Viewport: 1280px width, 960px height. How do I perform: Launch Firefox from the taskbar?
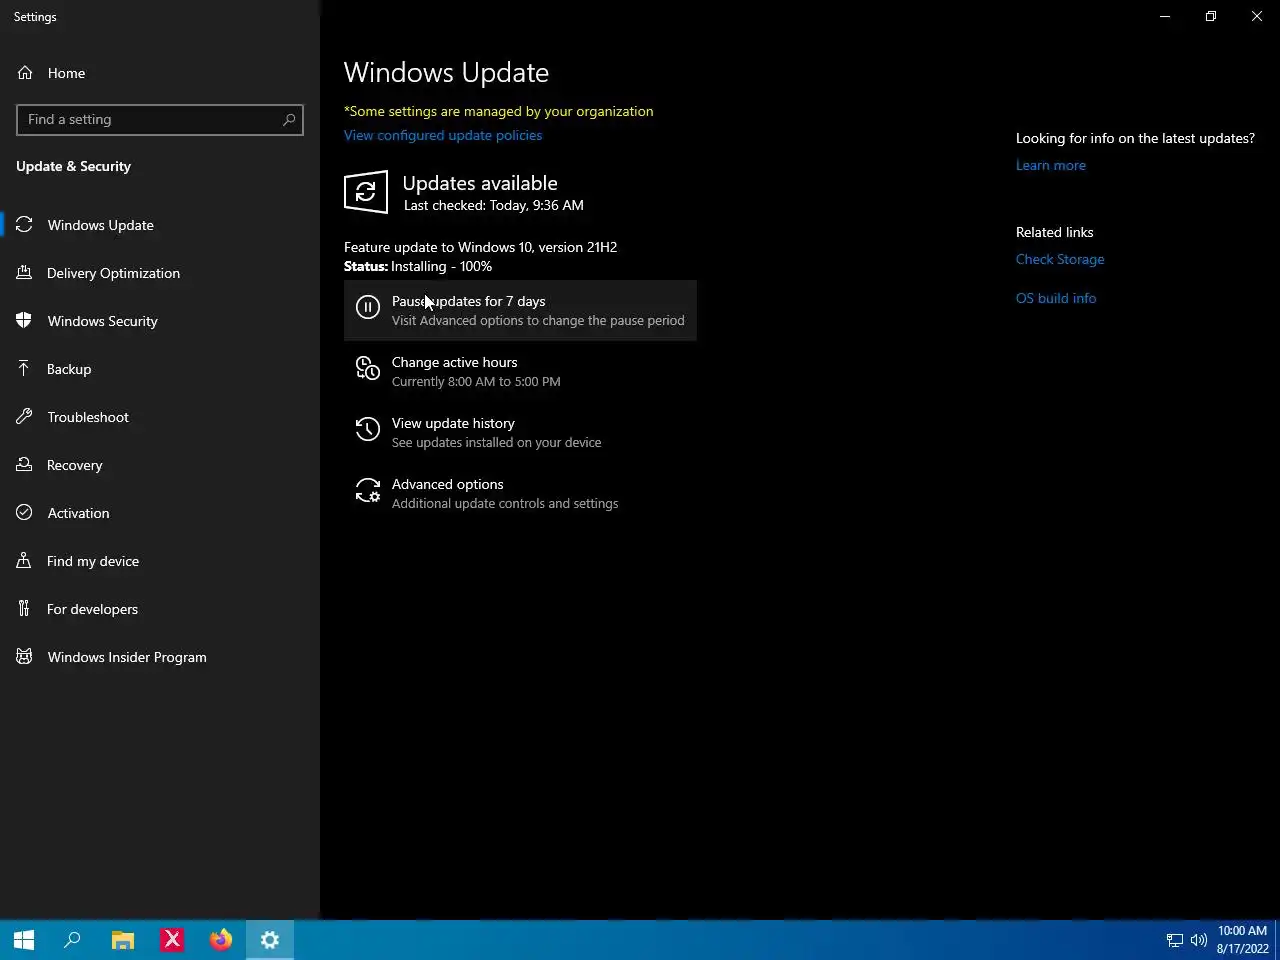(x=221, y=940)
